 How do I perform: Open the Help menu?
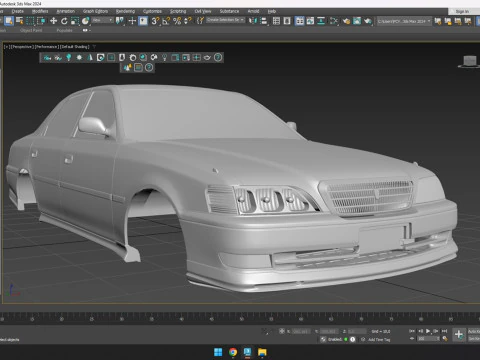(272, 11)
